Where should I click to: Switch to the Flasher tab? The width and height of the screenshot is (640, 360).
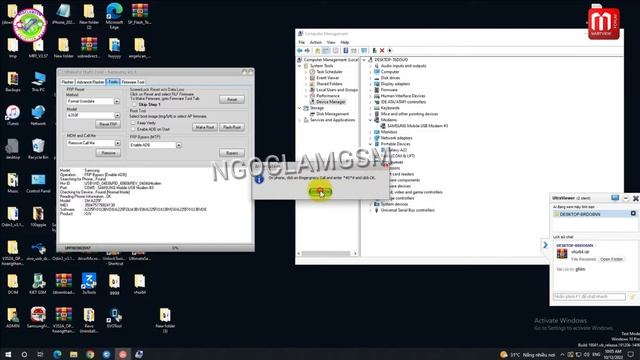pyautogui.click(x=67, y=82)
